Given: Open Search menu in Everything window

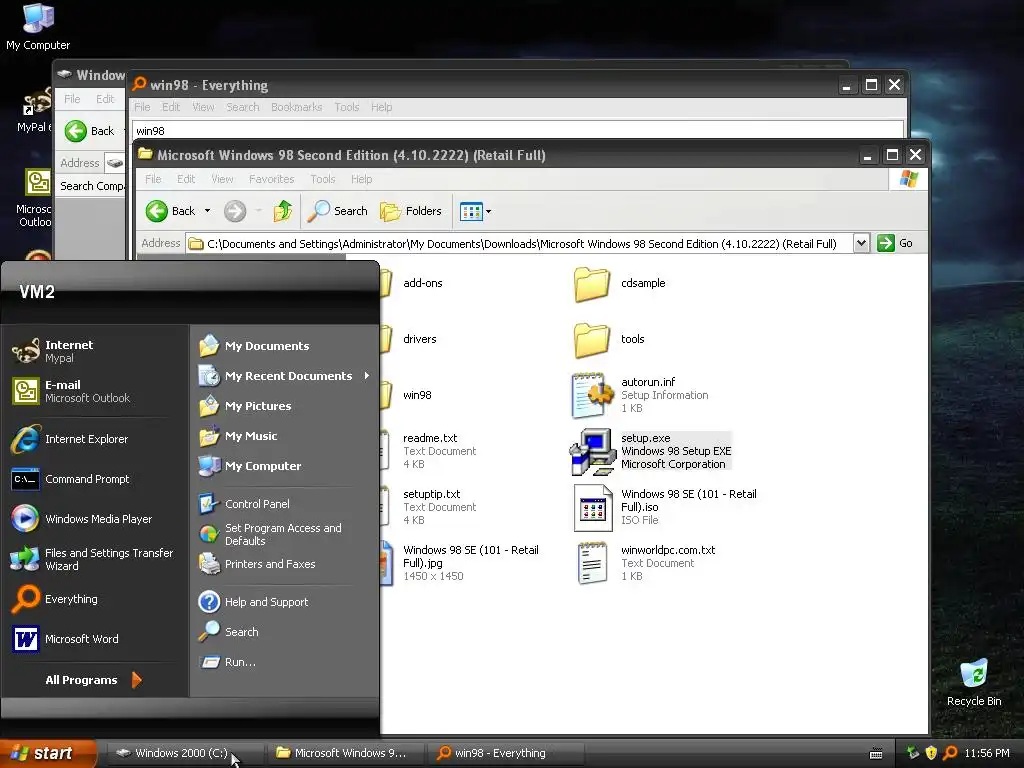Looking at the screenshot, I should [x=243, y=107].
